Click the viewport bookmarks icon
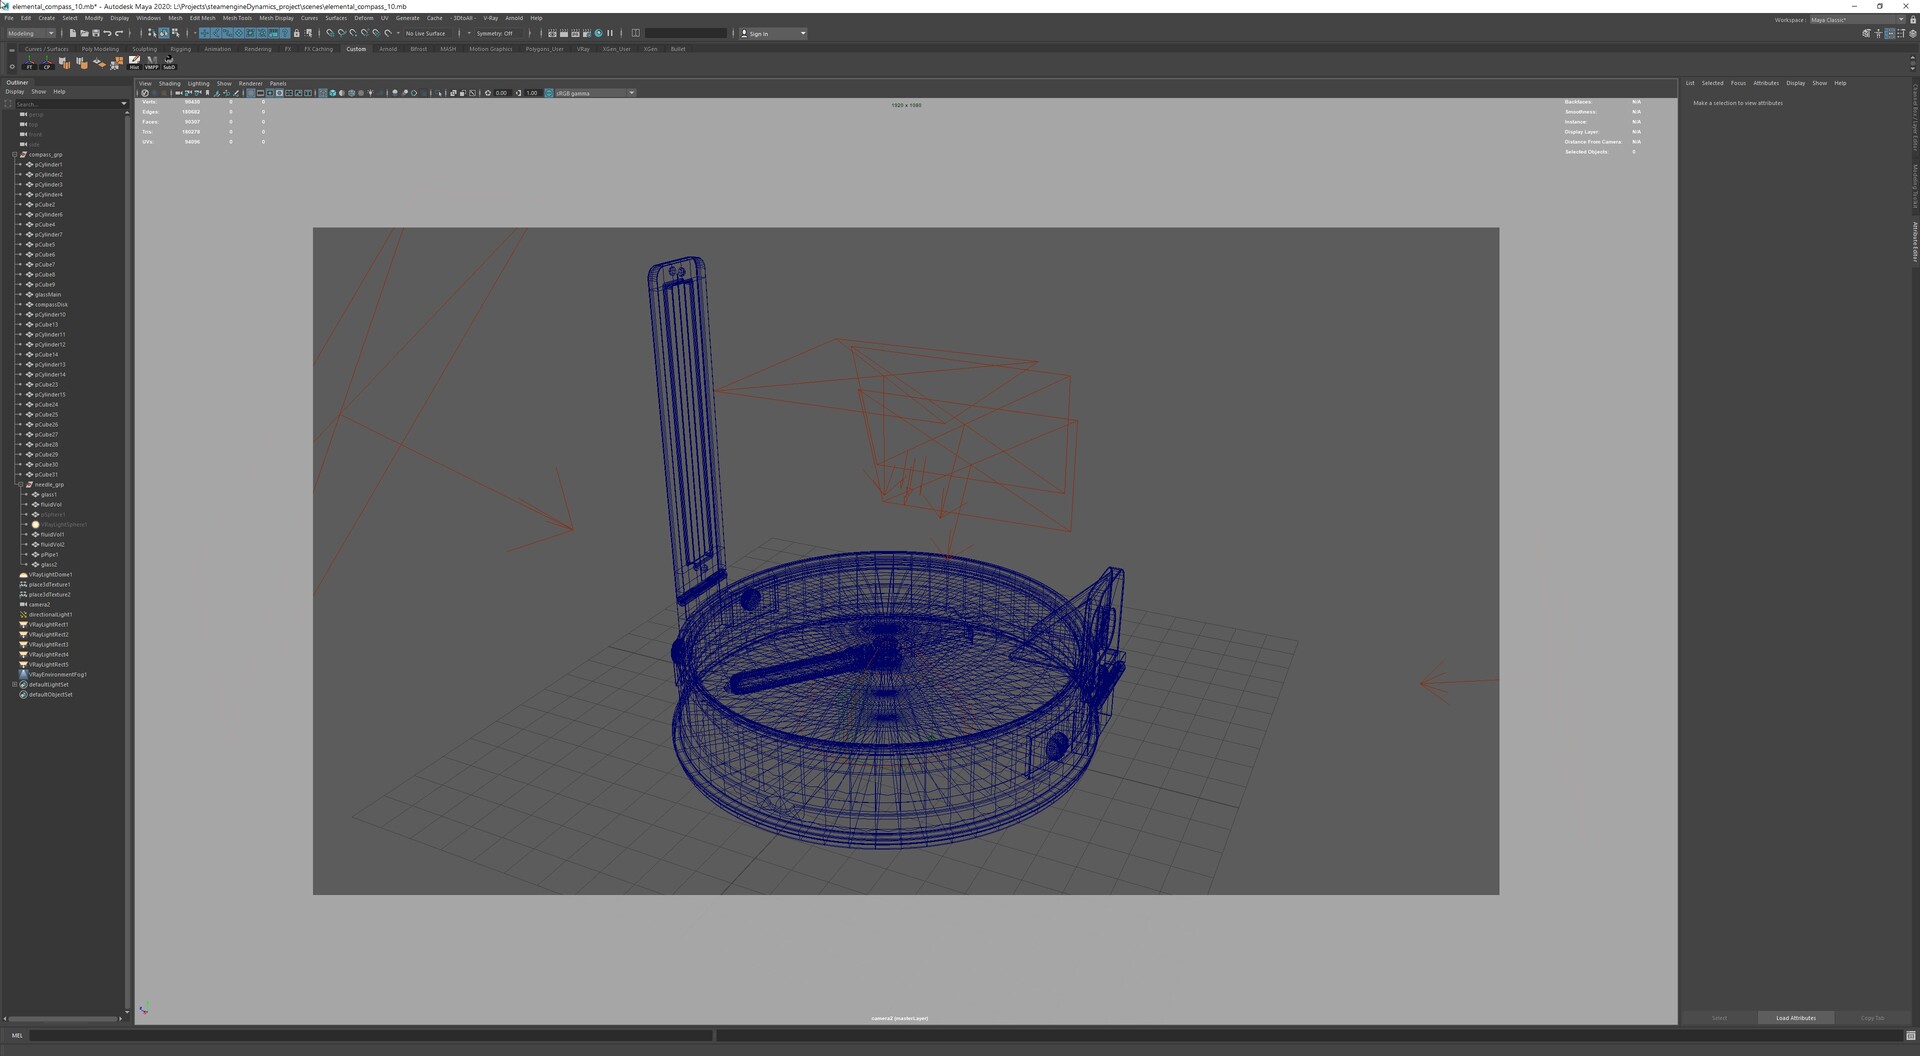 (207, 93)
